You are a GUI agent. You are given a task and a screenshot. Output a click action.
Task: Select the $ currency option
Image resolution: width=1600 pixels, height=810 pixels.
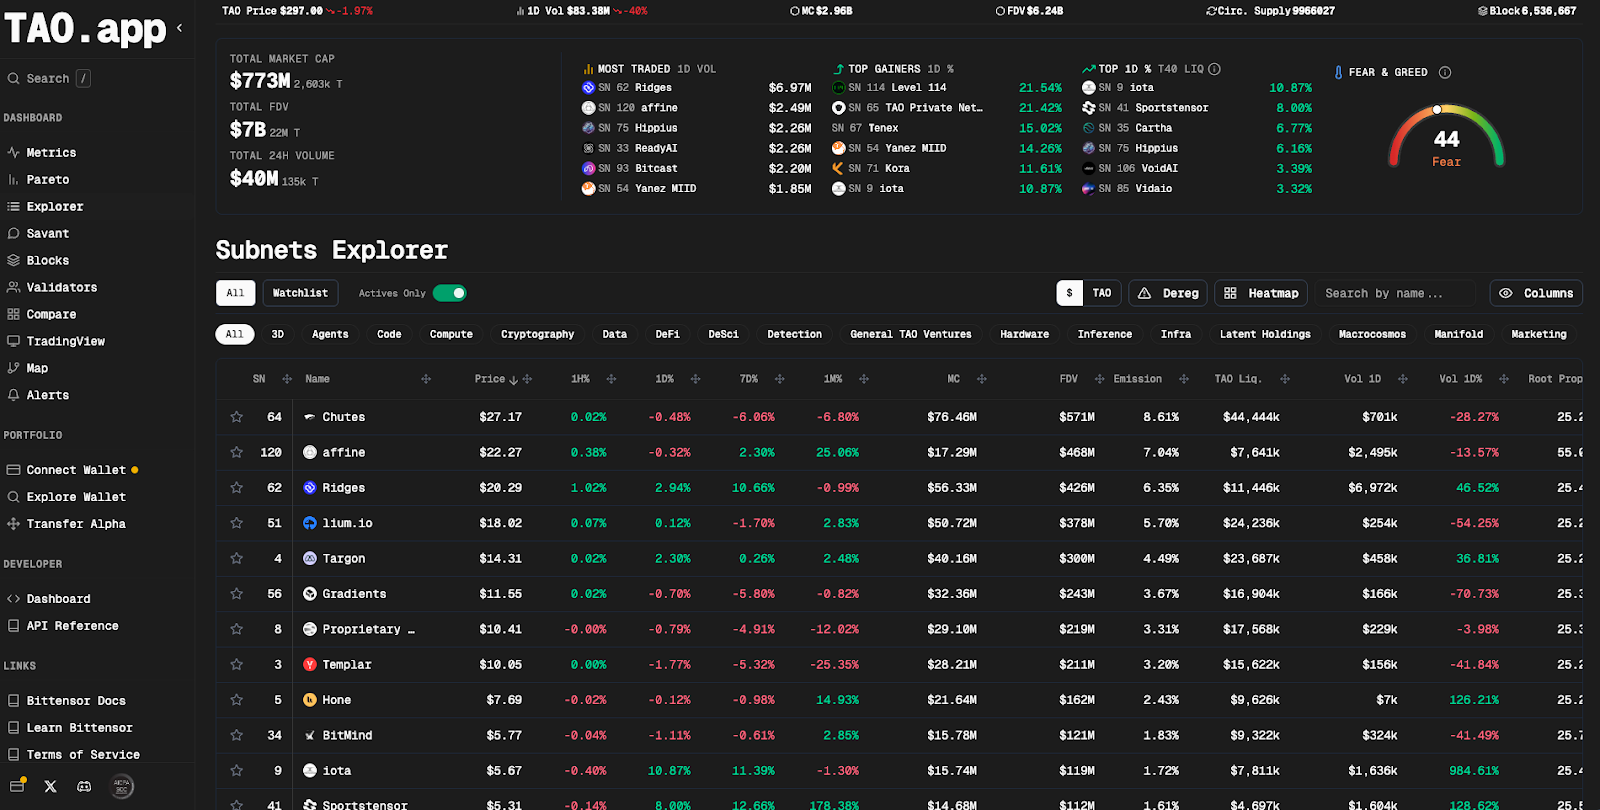[x=1069, y=293]
